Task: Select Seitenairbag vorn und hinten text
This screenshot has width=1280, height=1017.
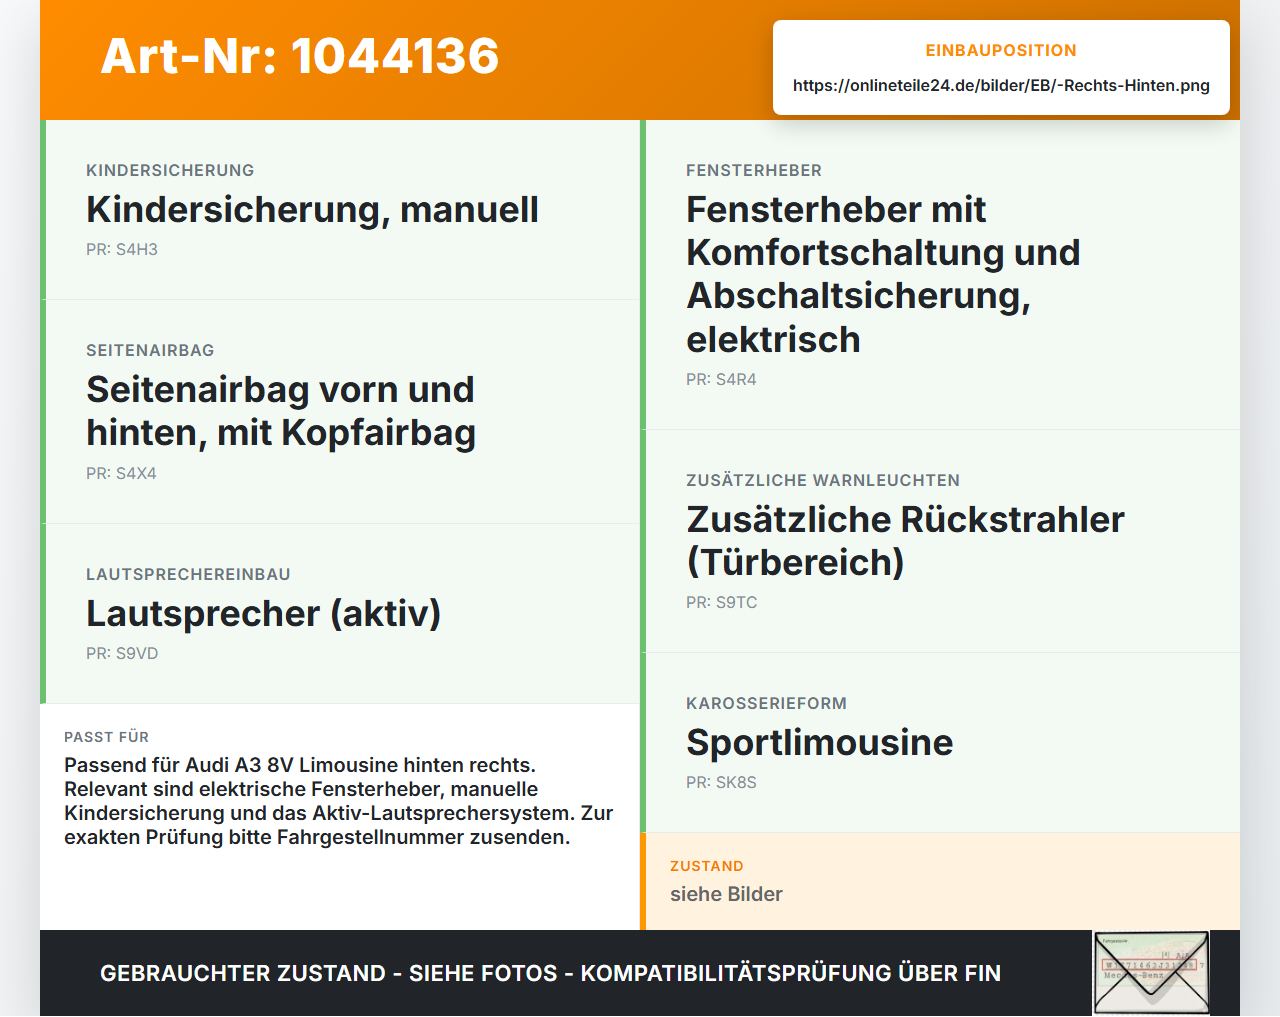Action: pos(281,411)
